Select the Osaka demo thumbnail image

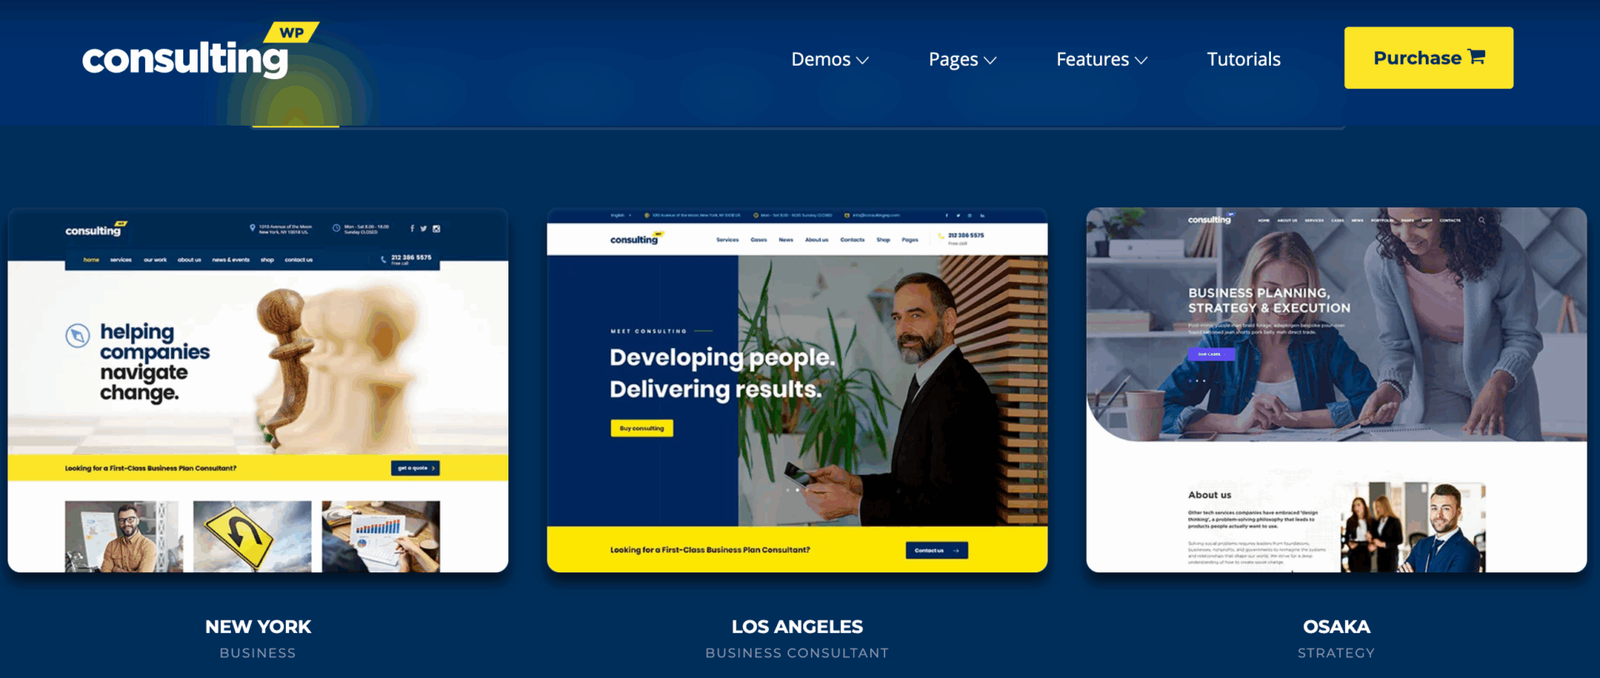click(x=1336, y=390)
